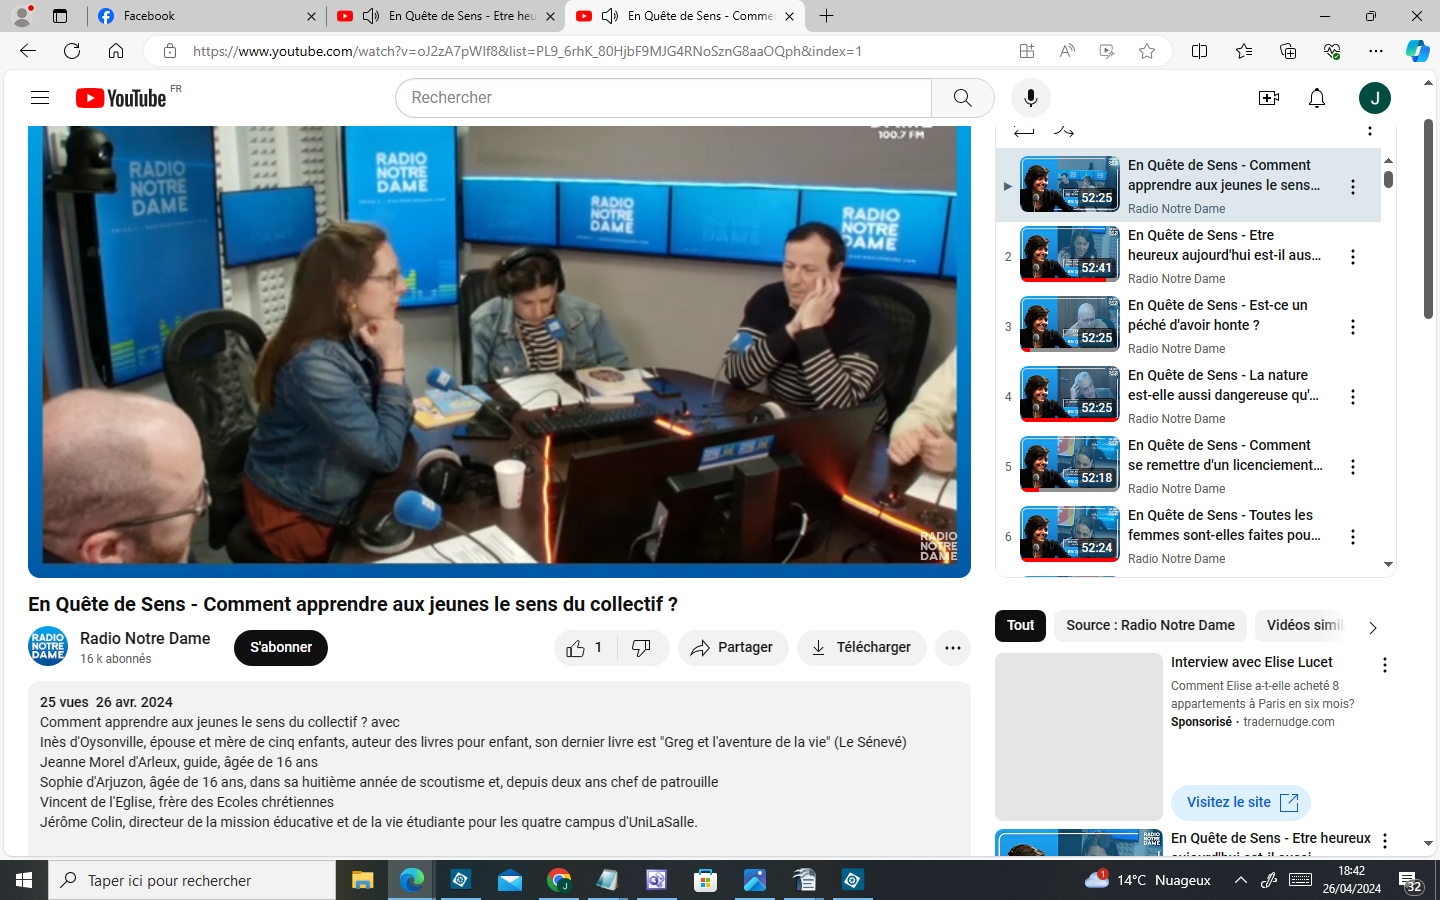
Task: Dislike the video with thumbs down
Action: (x=642, y=648)
